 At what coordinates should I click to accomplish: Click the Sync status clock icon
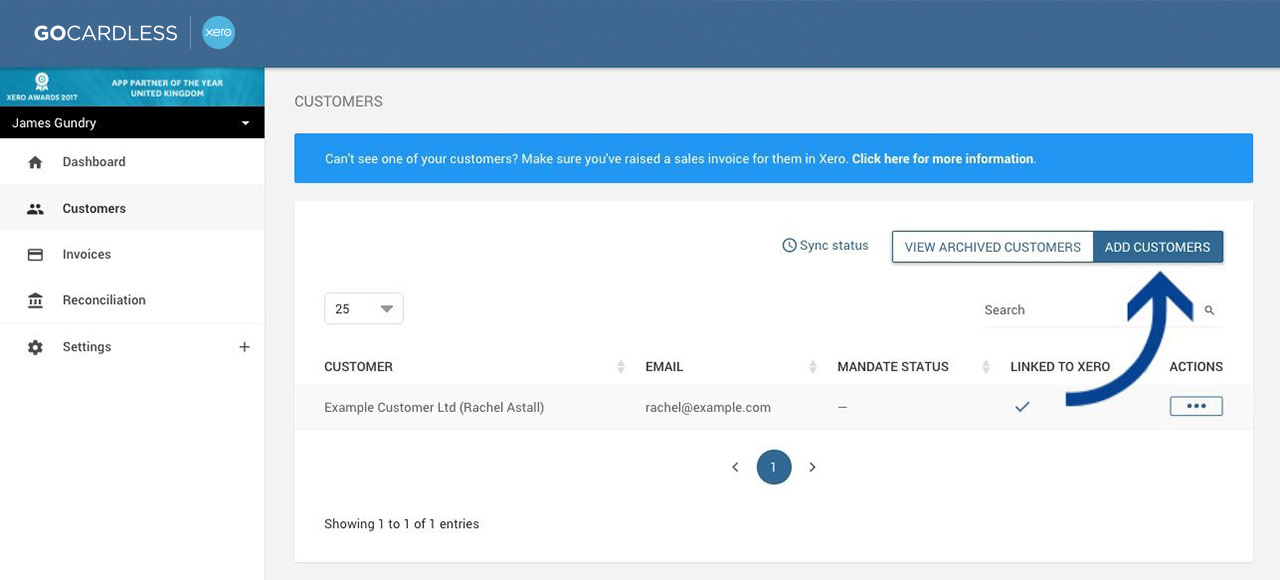point(789,245)
